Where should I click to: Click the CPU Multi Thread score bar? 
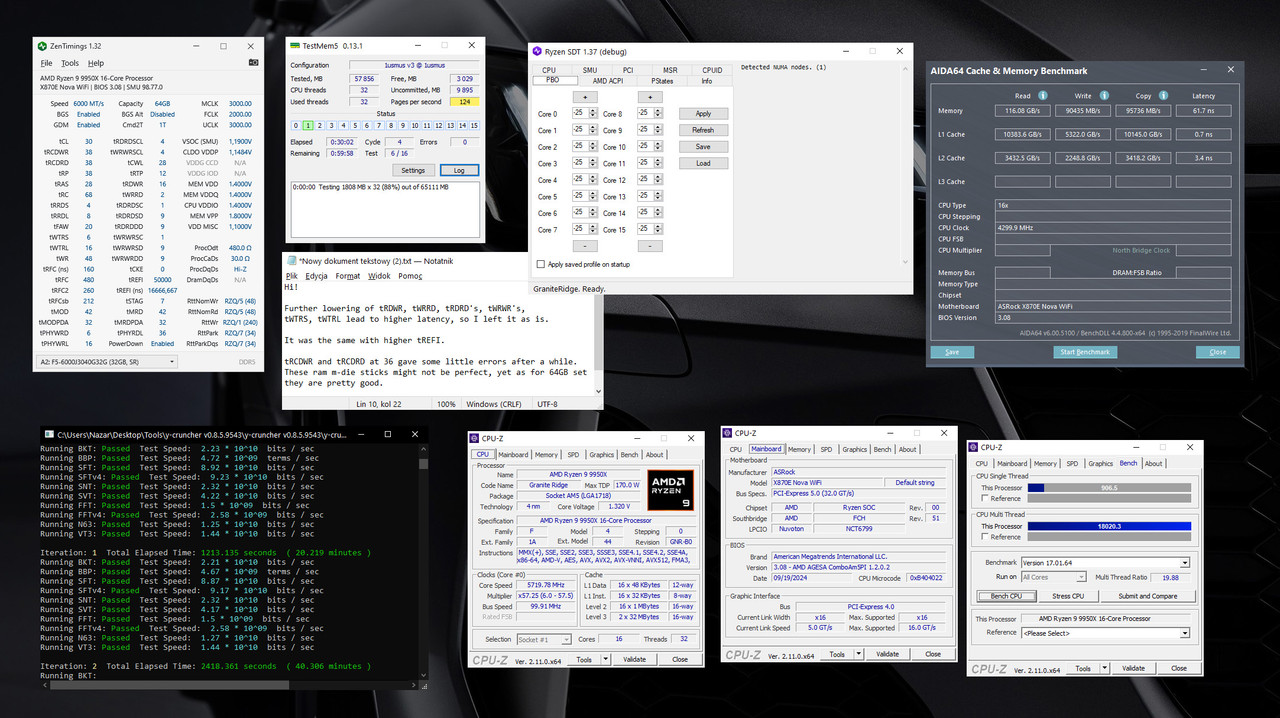pyautogui.click(x=1109, y=526)
